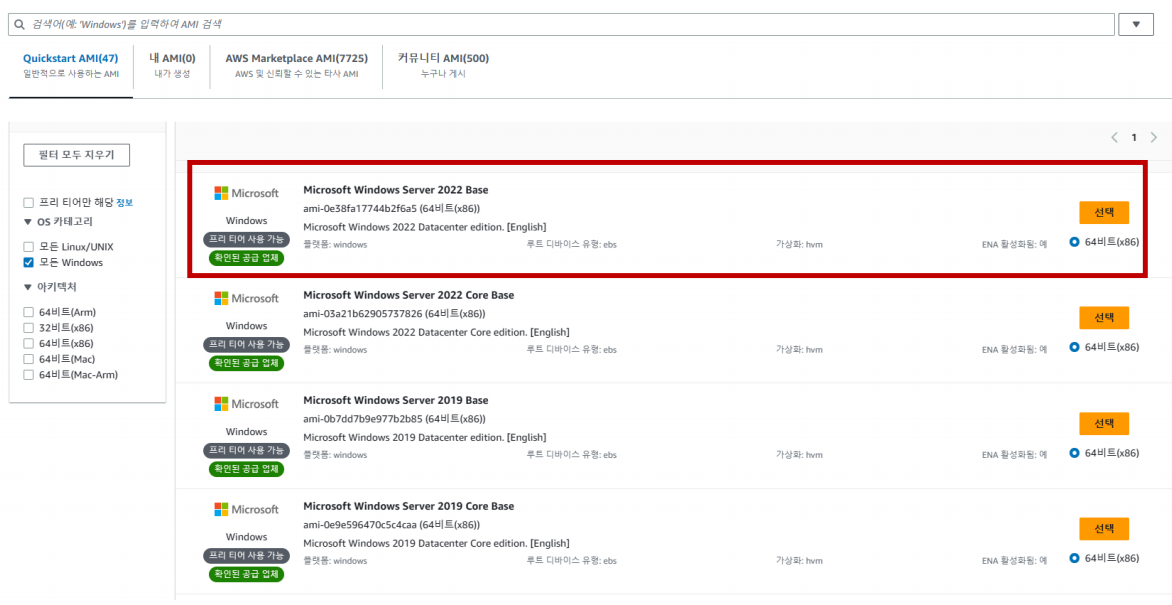Switch to Quickstart AMI(47) tab
The width and height of the screenshot is (1172, 605).
pos(71,65)
